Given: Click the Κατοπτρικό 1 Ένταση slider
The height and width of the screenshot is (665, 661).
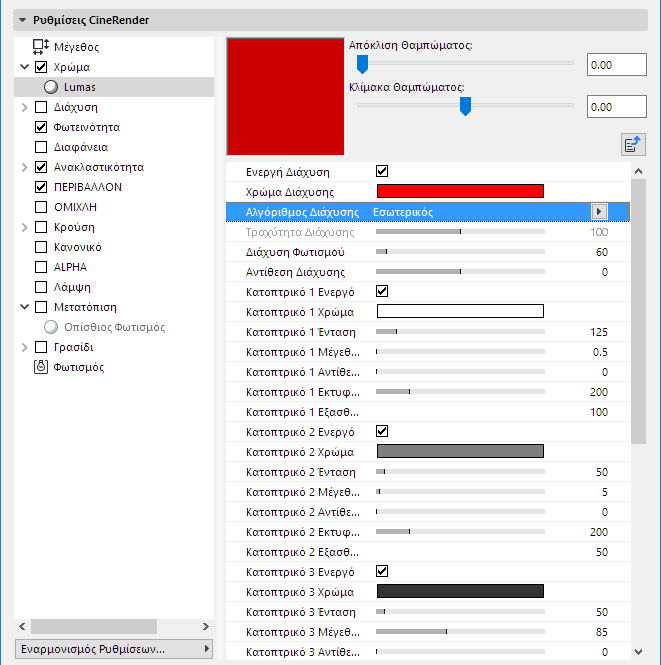Looking at the screenshot, I should tap(460, 332).
